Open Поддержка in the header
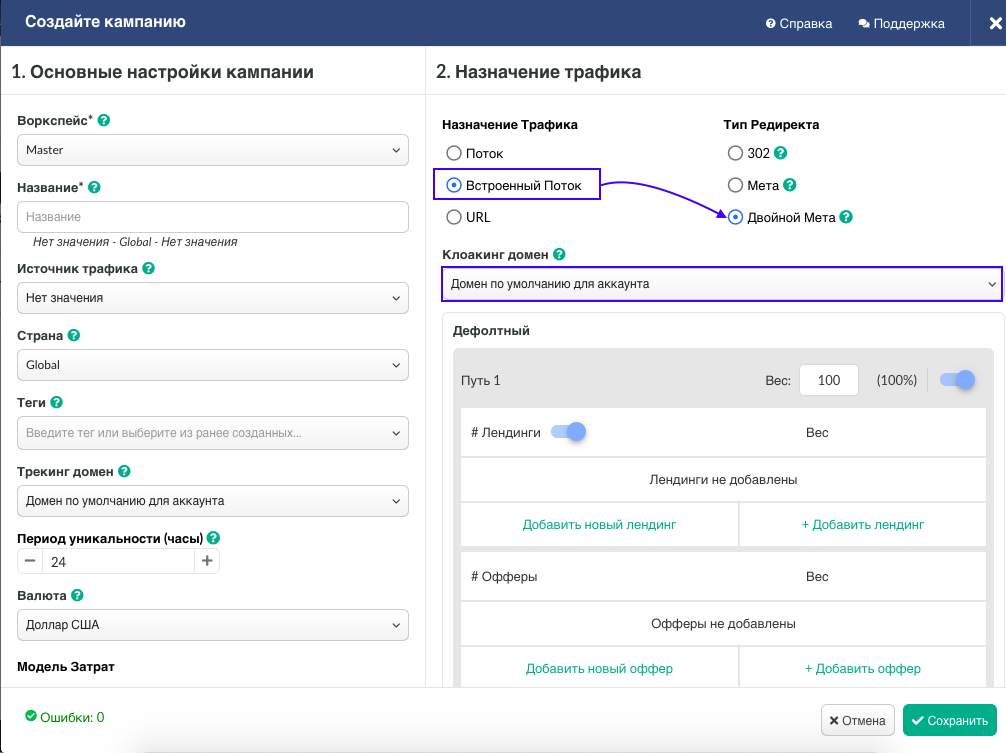Screen dimensions: 1006x753 [901, 23]
